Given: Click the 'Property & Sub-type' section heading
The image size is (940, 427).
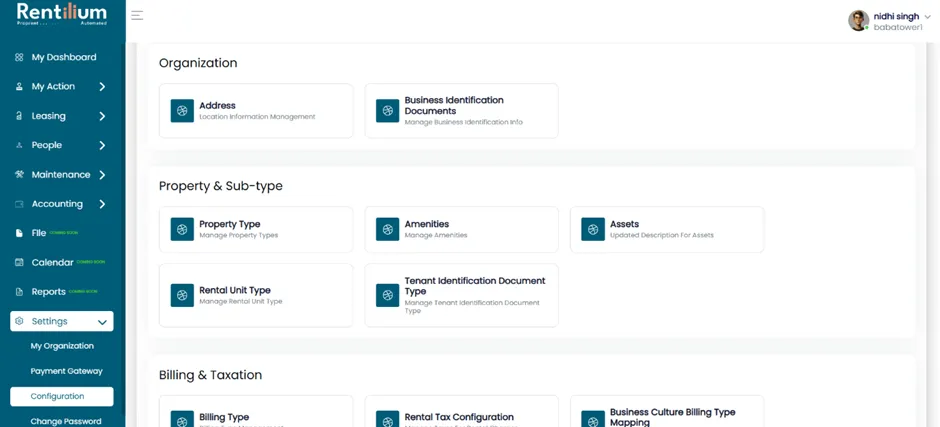Looking at the screenshot, I should (221, 187).
